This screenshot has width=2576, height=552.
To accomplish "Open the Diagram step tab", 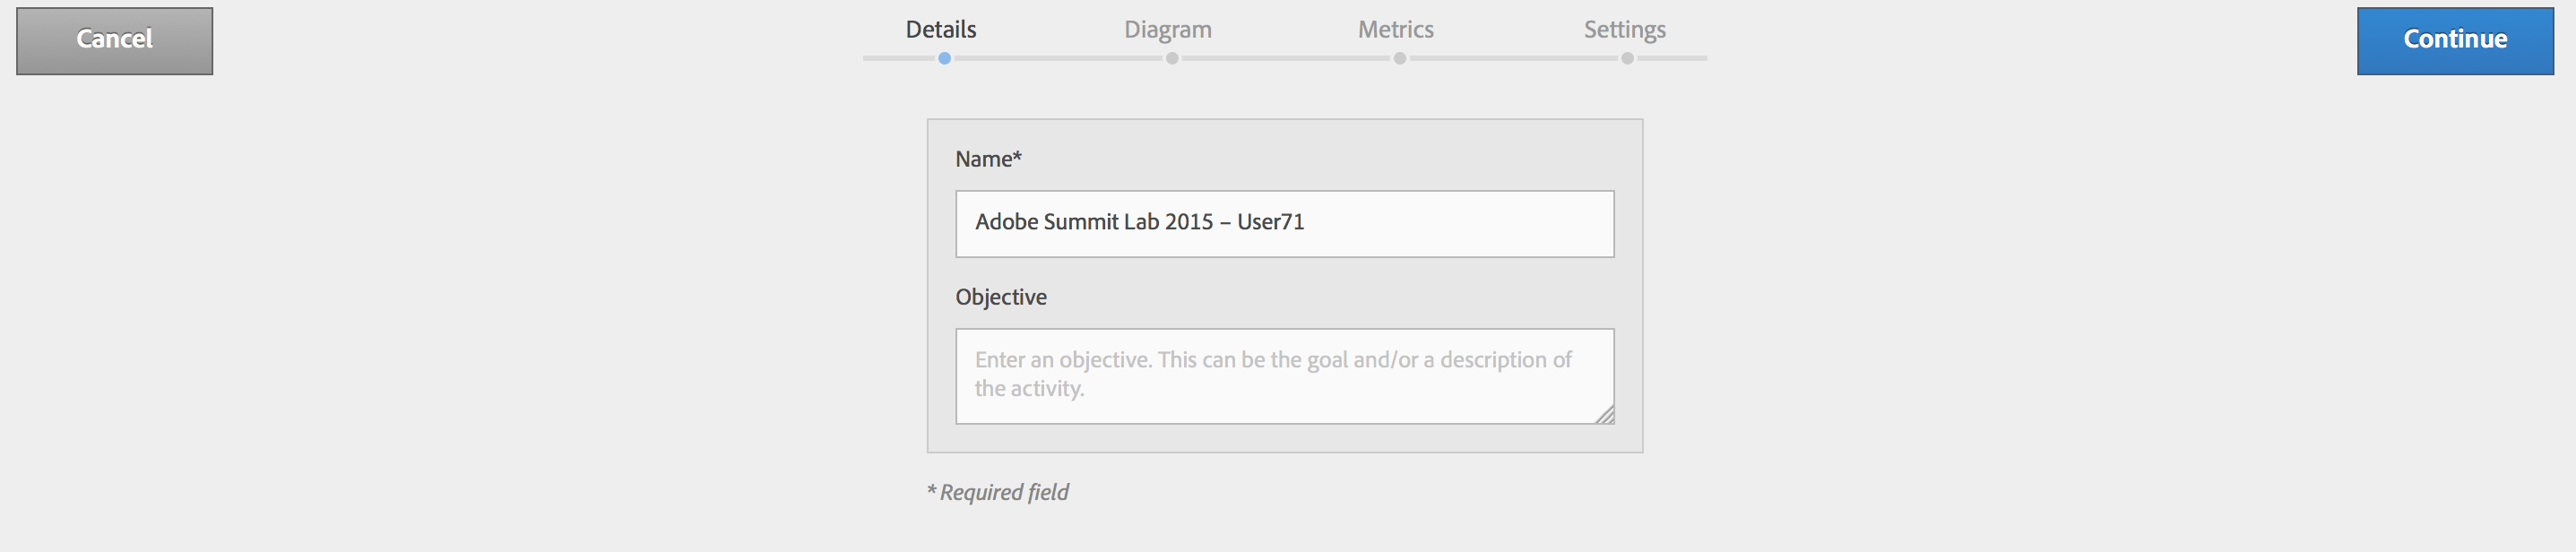I will [x=1167, y=30].
